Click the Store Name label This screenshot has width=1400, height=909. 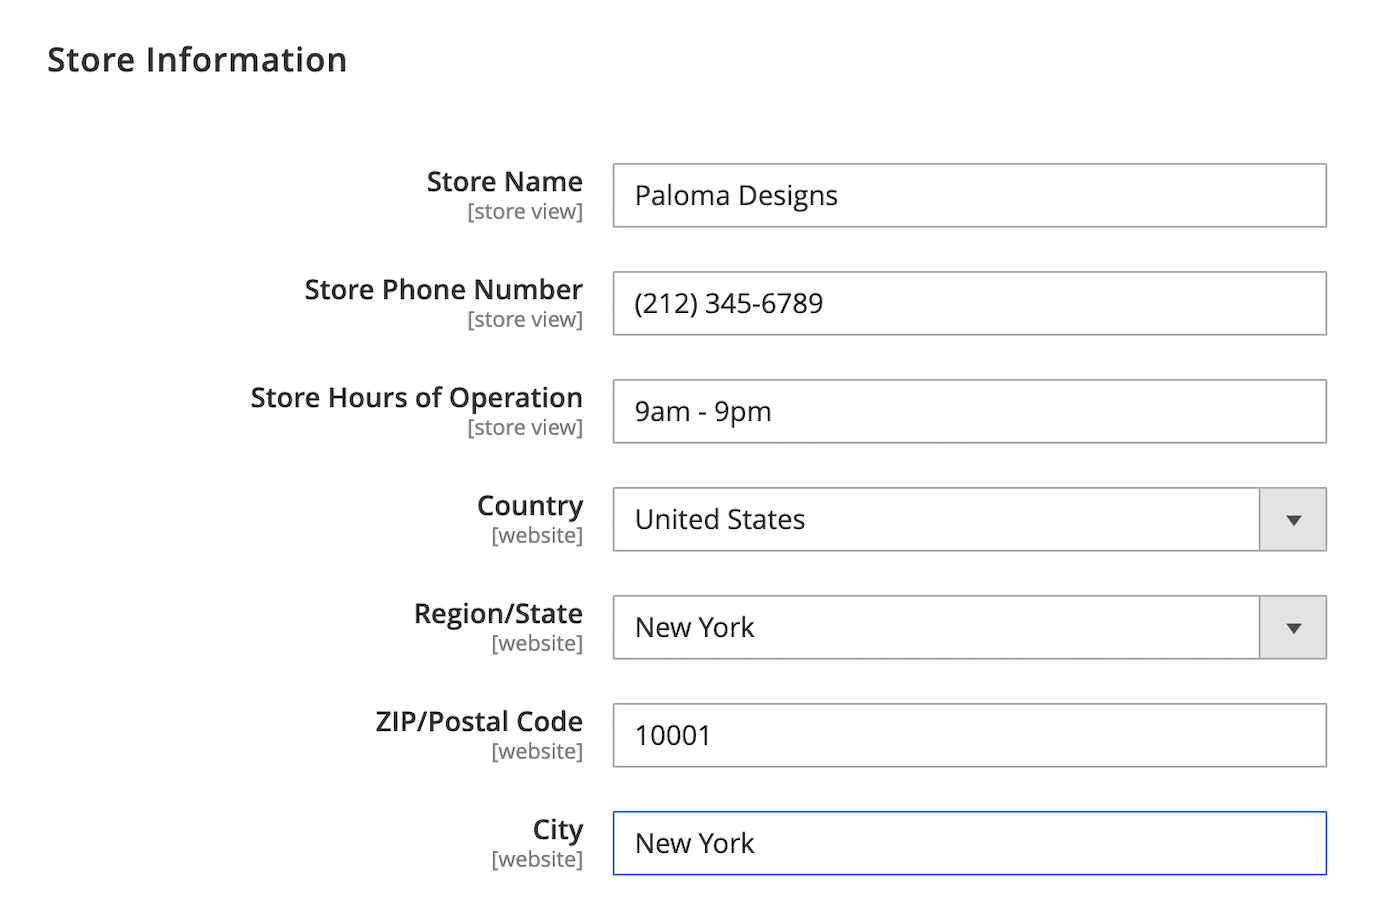[x=504, y=182]
